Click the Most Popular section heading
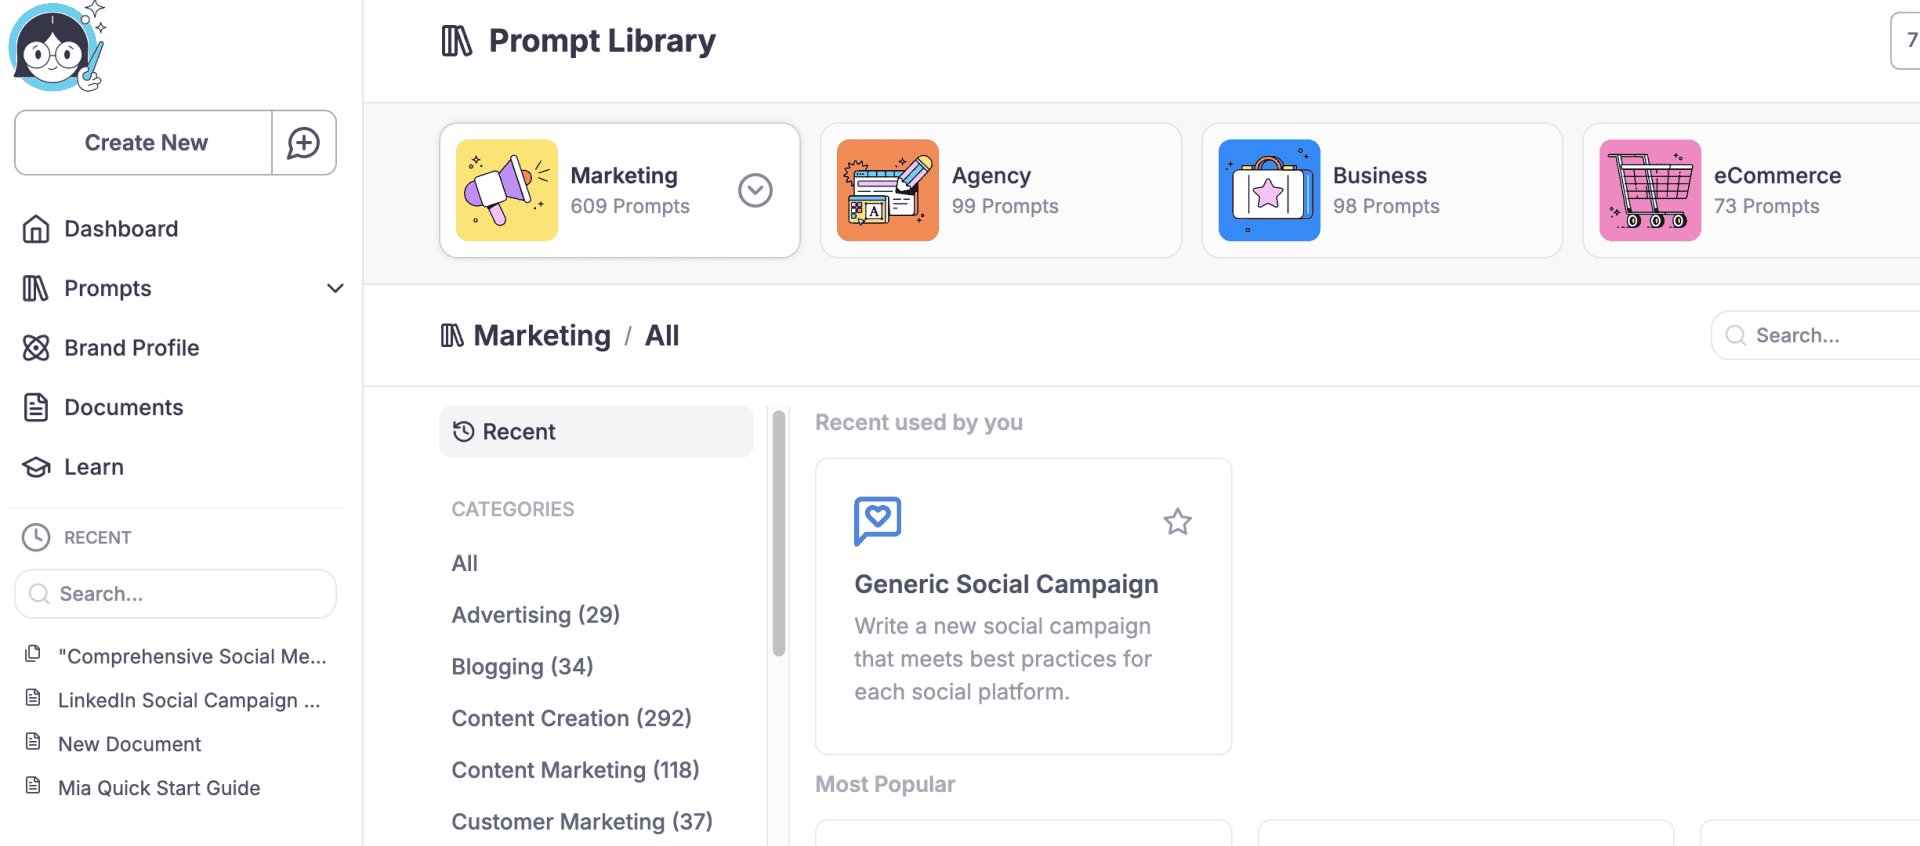The image size is (1920, 846). click(x=885, y=785)
